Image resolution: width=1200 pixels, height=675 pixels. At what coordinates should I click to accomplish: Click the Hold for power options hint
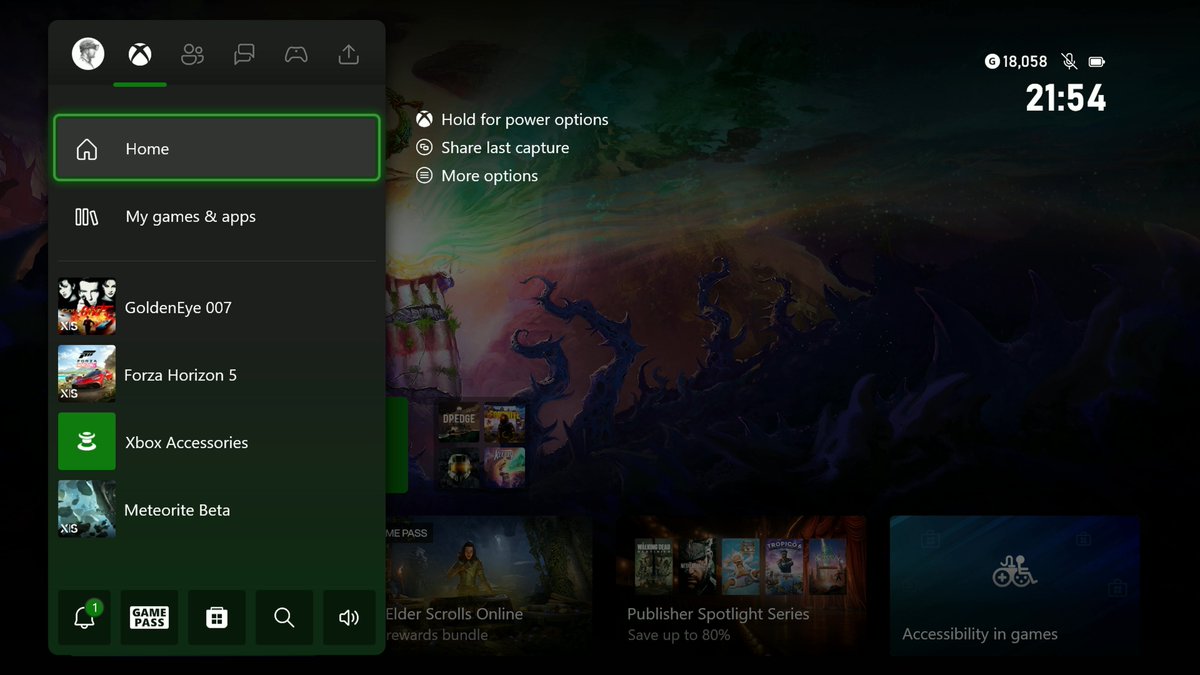click(x=512, y=119)
